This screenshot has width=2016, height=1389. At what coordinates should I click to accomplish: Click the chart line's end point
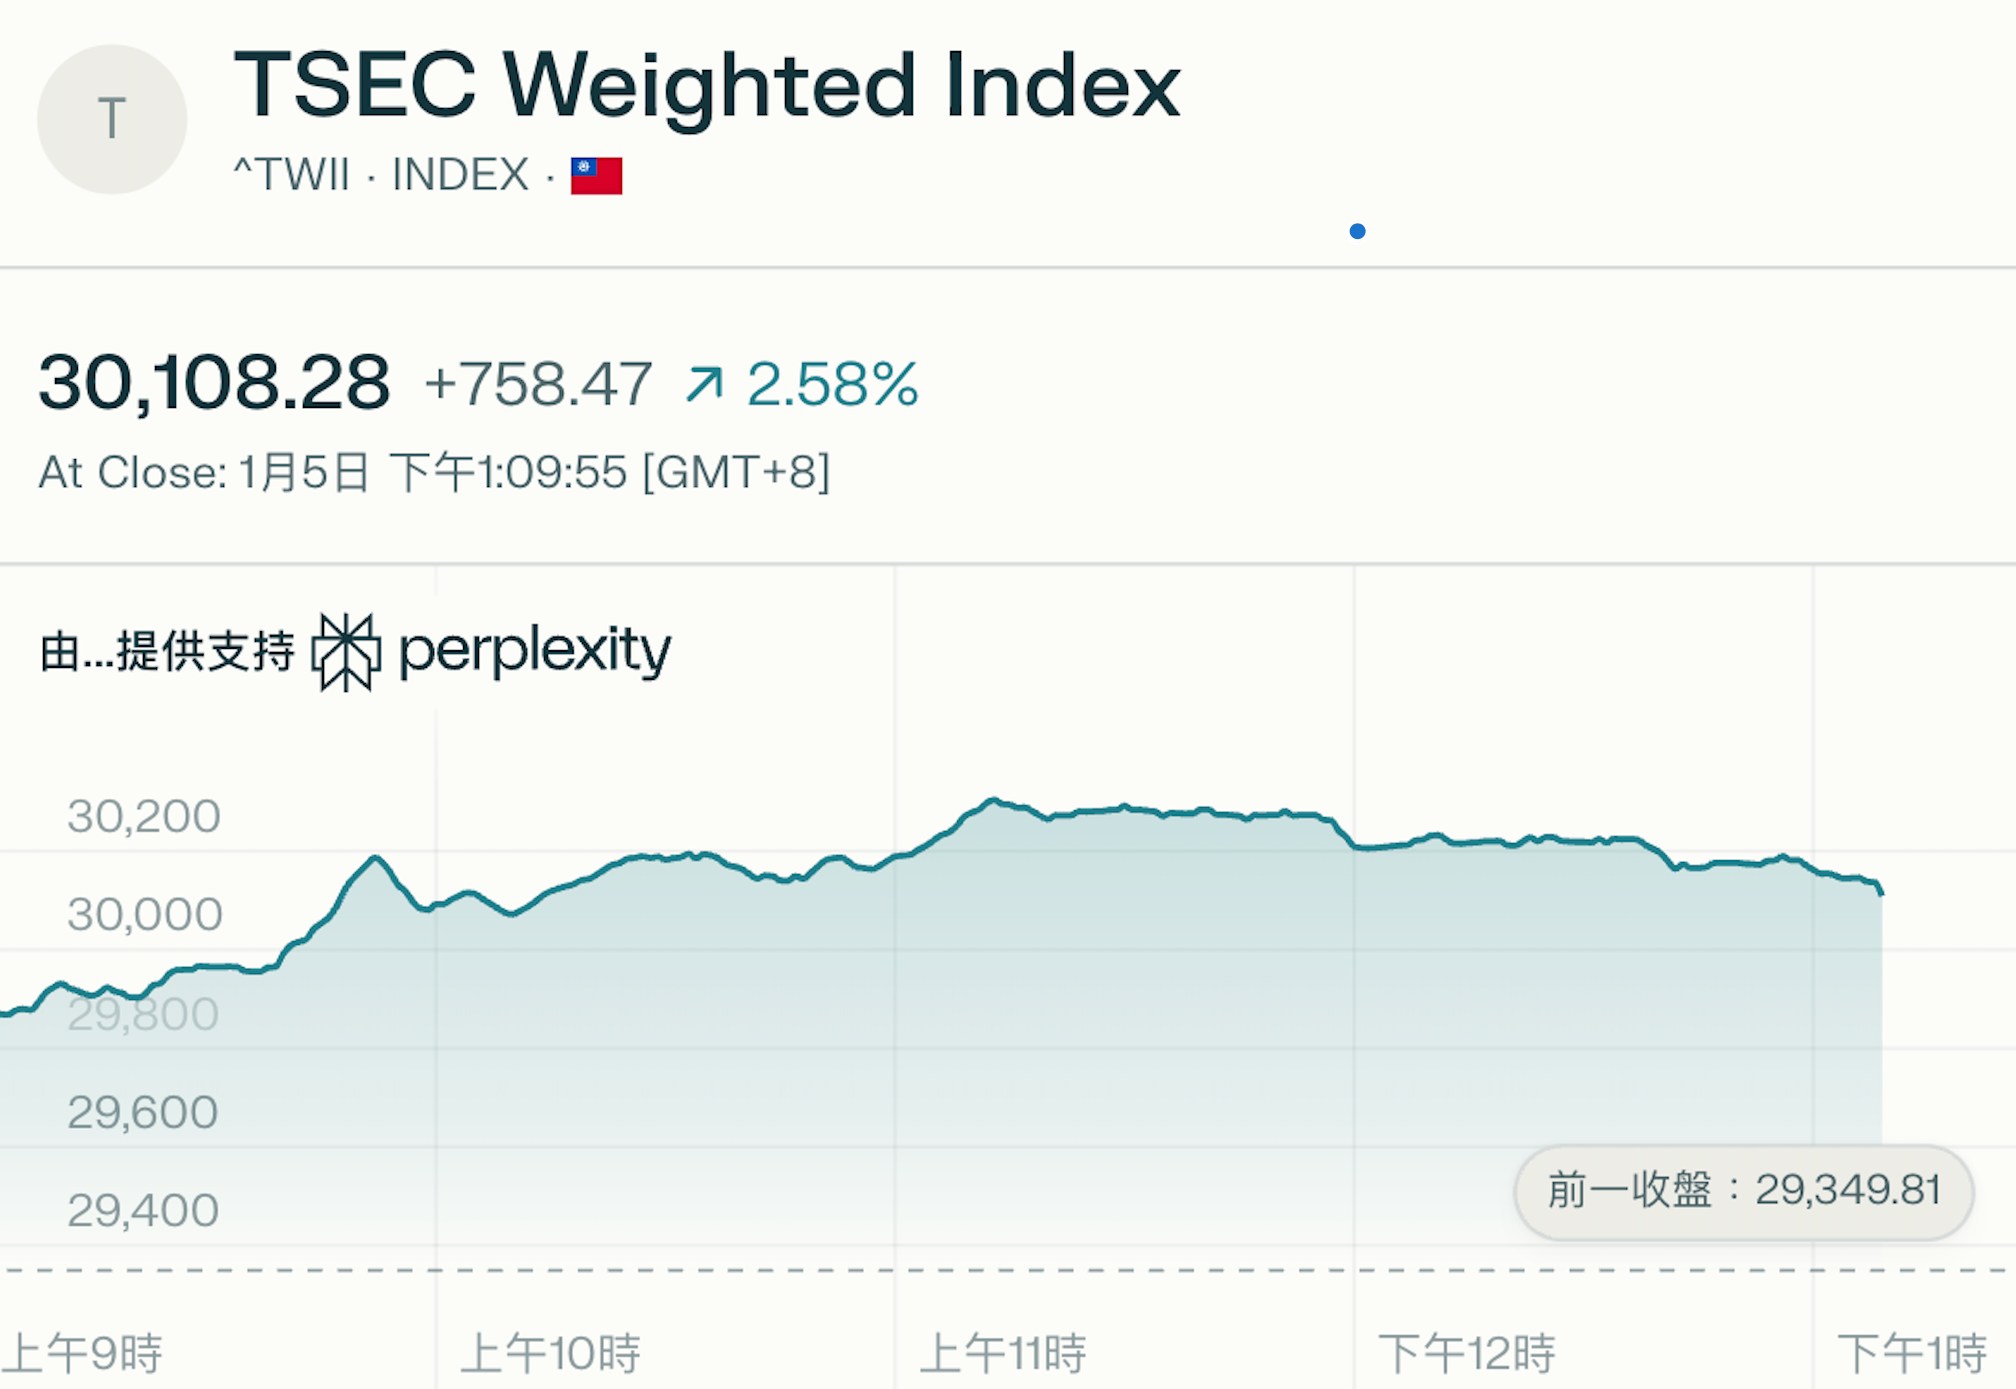tap(1881, 891)
